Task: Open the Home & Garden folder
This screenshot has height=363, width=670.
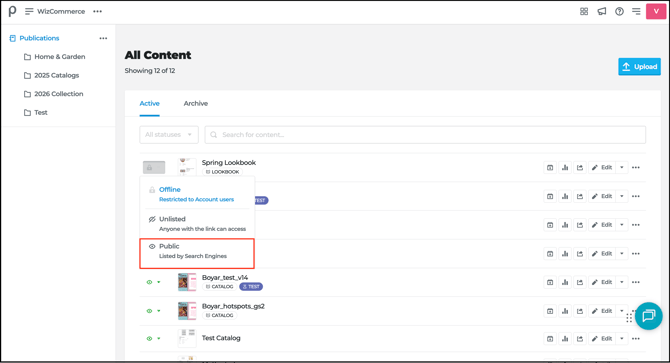Action: [55, 57]
